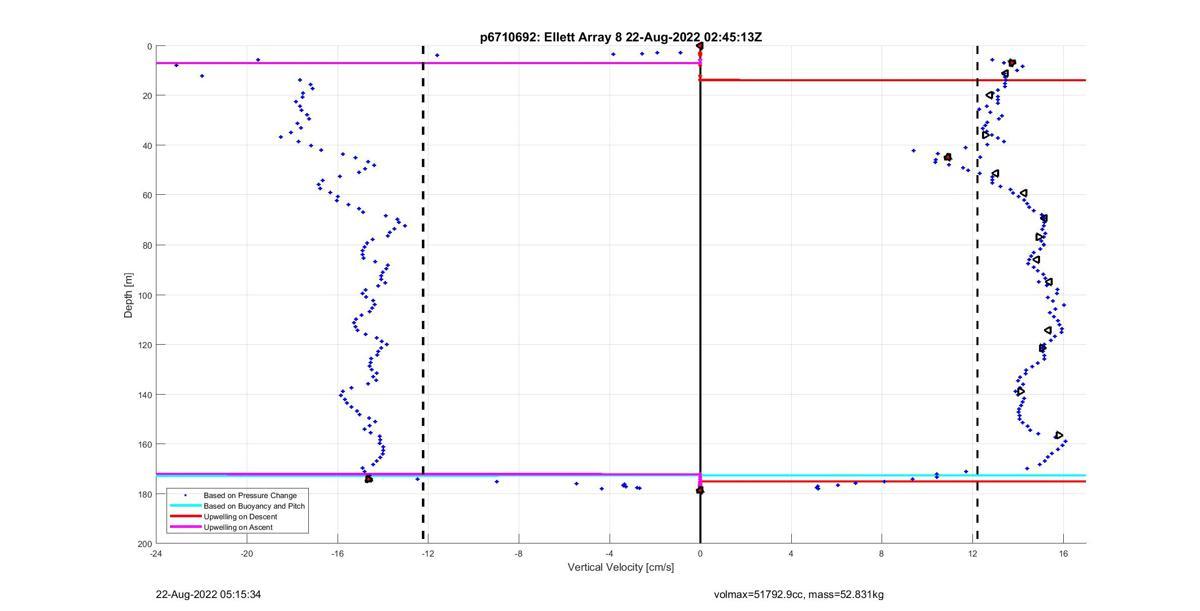Click depth axis tick label "180"
Screen dimensions: 1200x611
[144, 494]
